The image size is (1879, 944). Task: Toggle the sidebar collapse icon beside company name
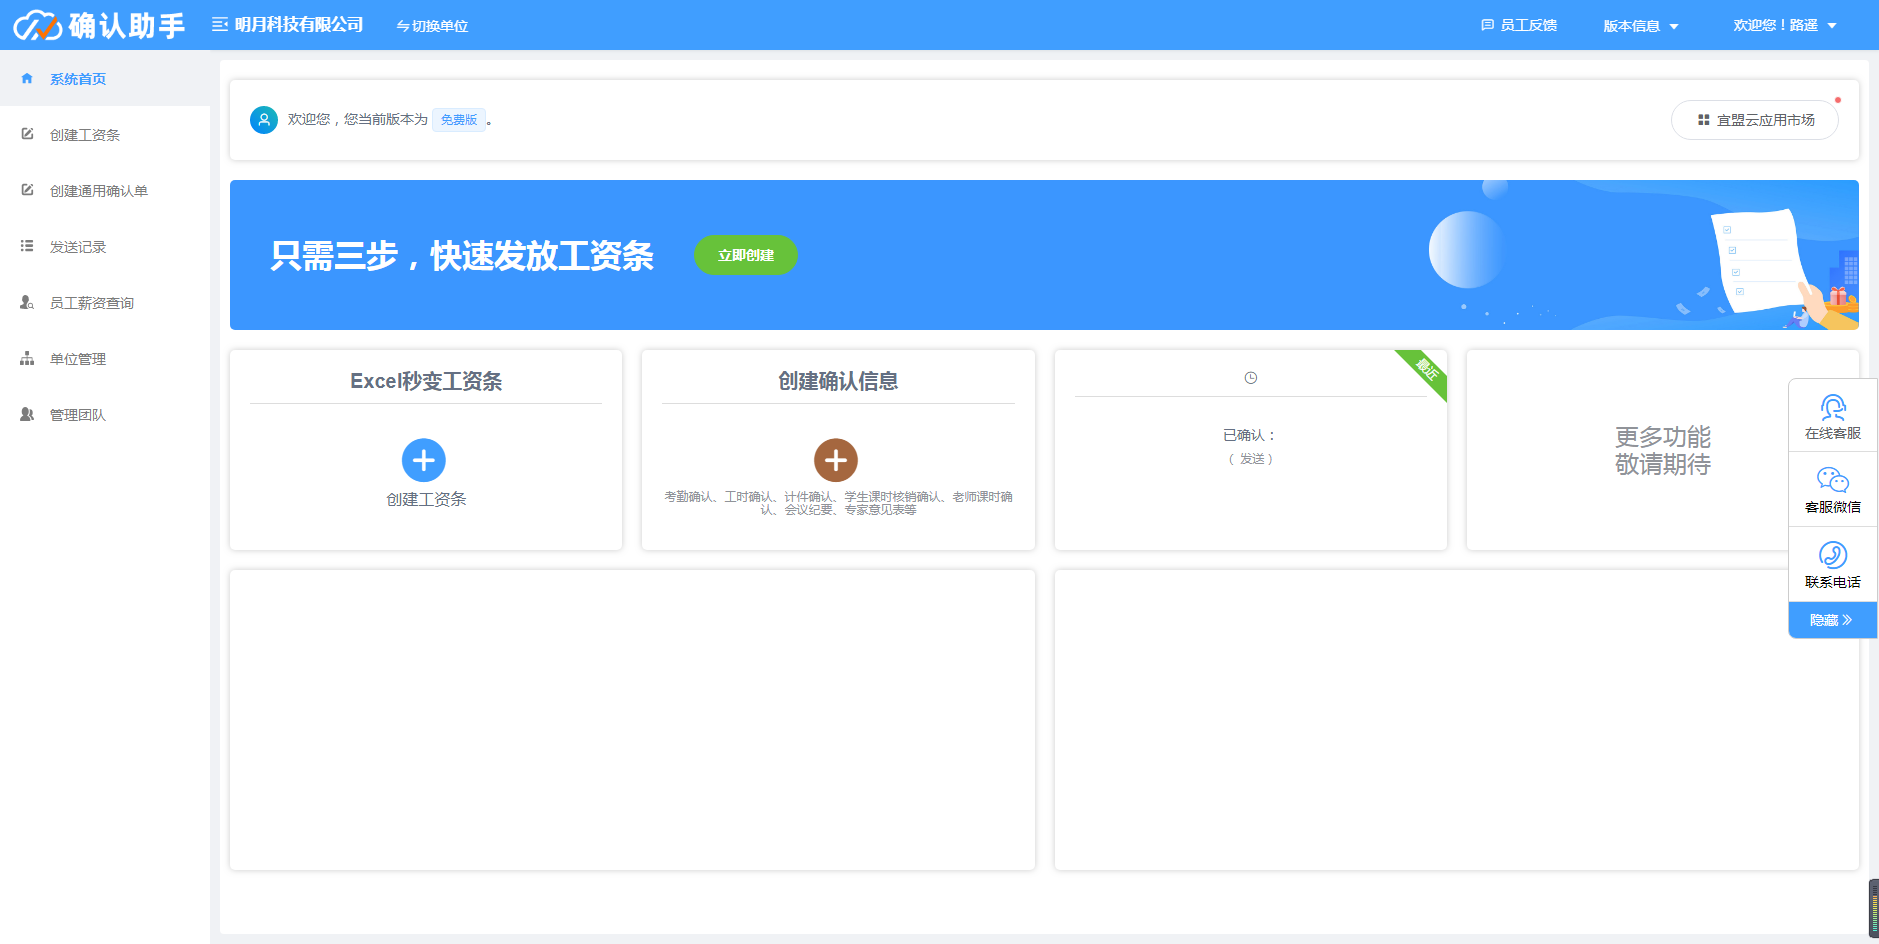click(x=220, y=25)
